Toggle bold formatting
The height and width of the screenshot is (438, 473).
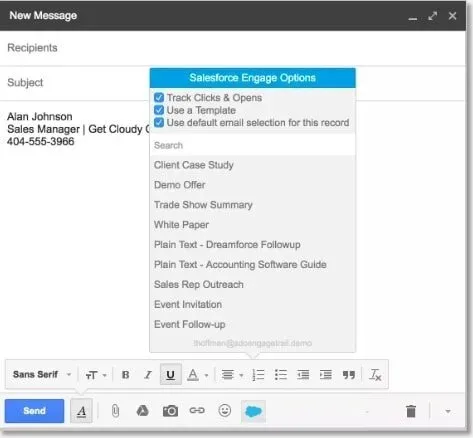coord(126,375)
